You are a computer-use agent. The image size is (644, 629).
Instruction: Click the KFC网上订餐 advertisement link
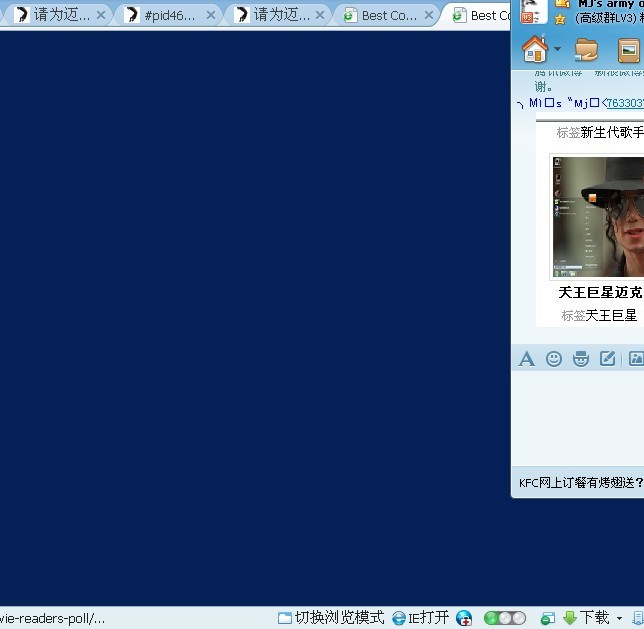[580, 483]
